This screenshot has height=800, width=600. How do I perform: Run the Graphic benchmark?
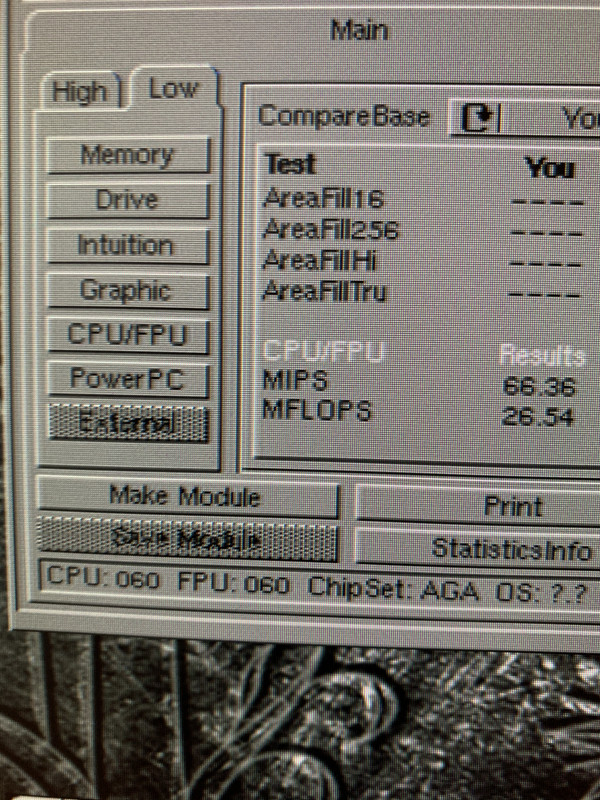[128, 291]
